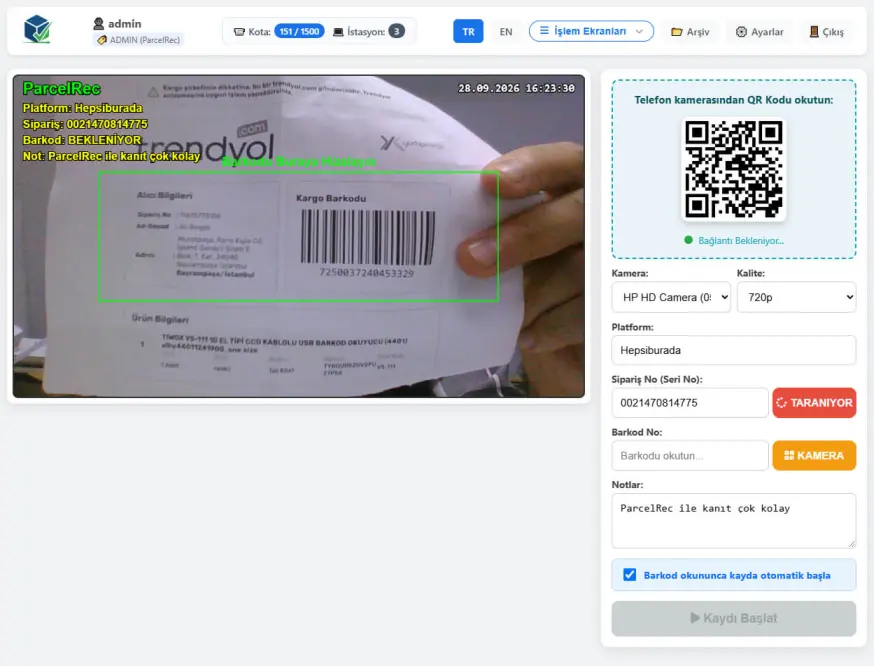Screen dimensions: 874x666
Task: Click the phone connection QR code
Action: 734,169
